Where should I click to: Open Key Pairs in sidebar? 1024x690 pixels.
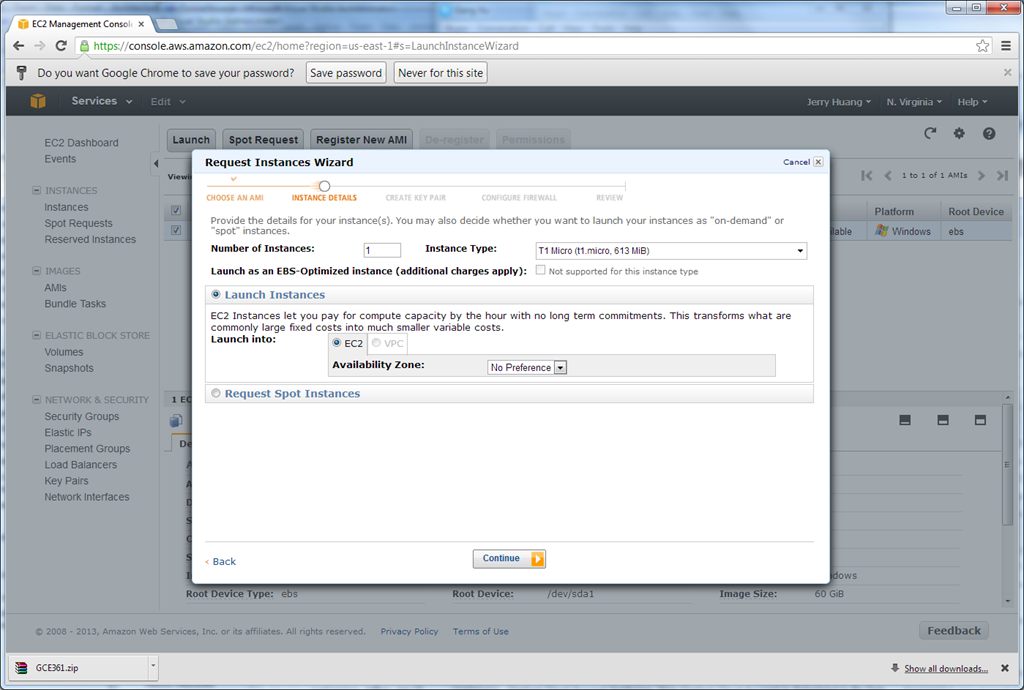click(66, 480)
